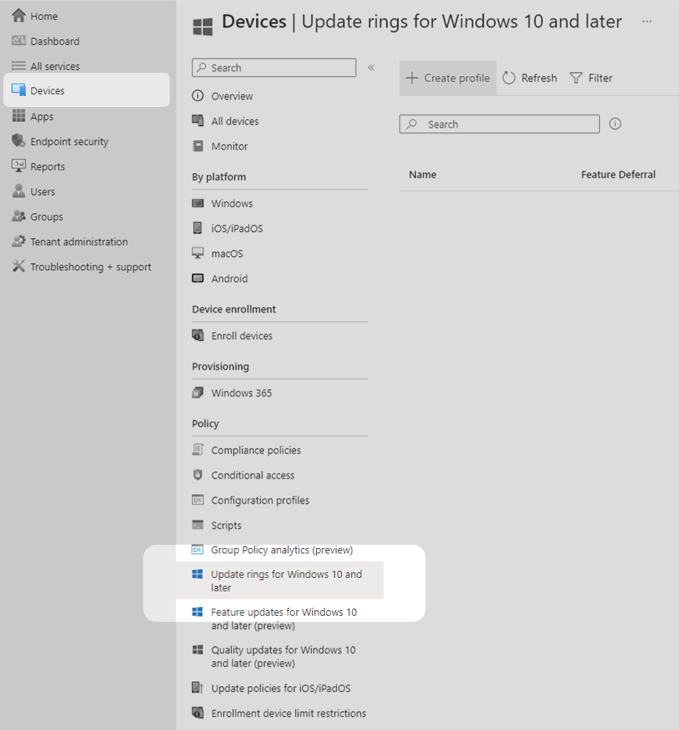The image size is (679, 730).
Task: Click the Users person icon
Action: click(x=19, y=191)
